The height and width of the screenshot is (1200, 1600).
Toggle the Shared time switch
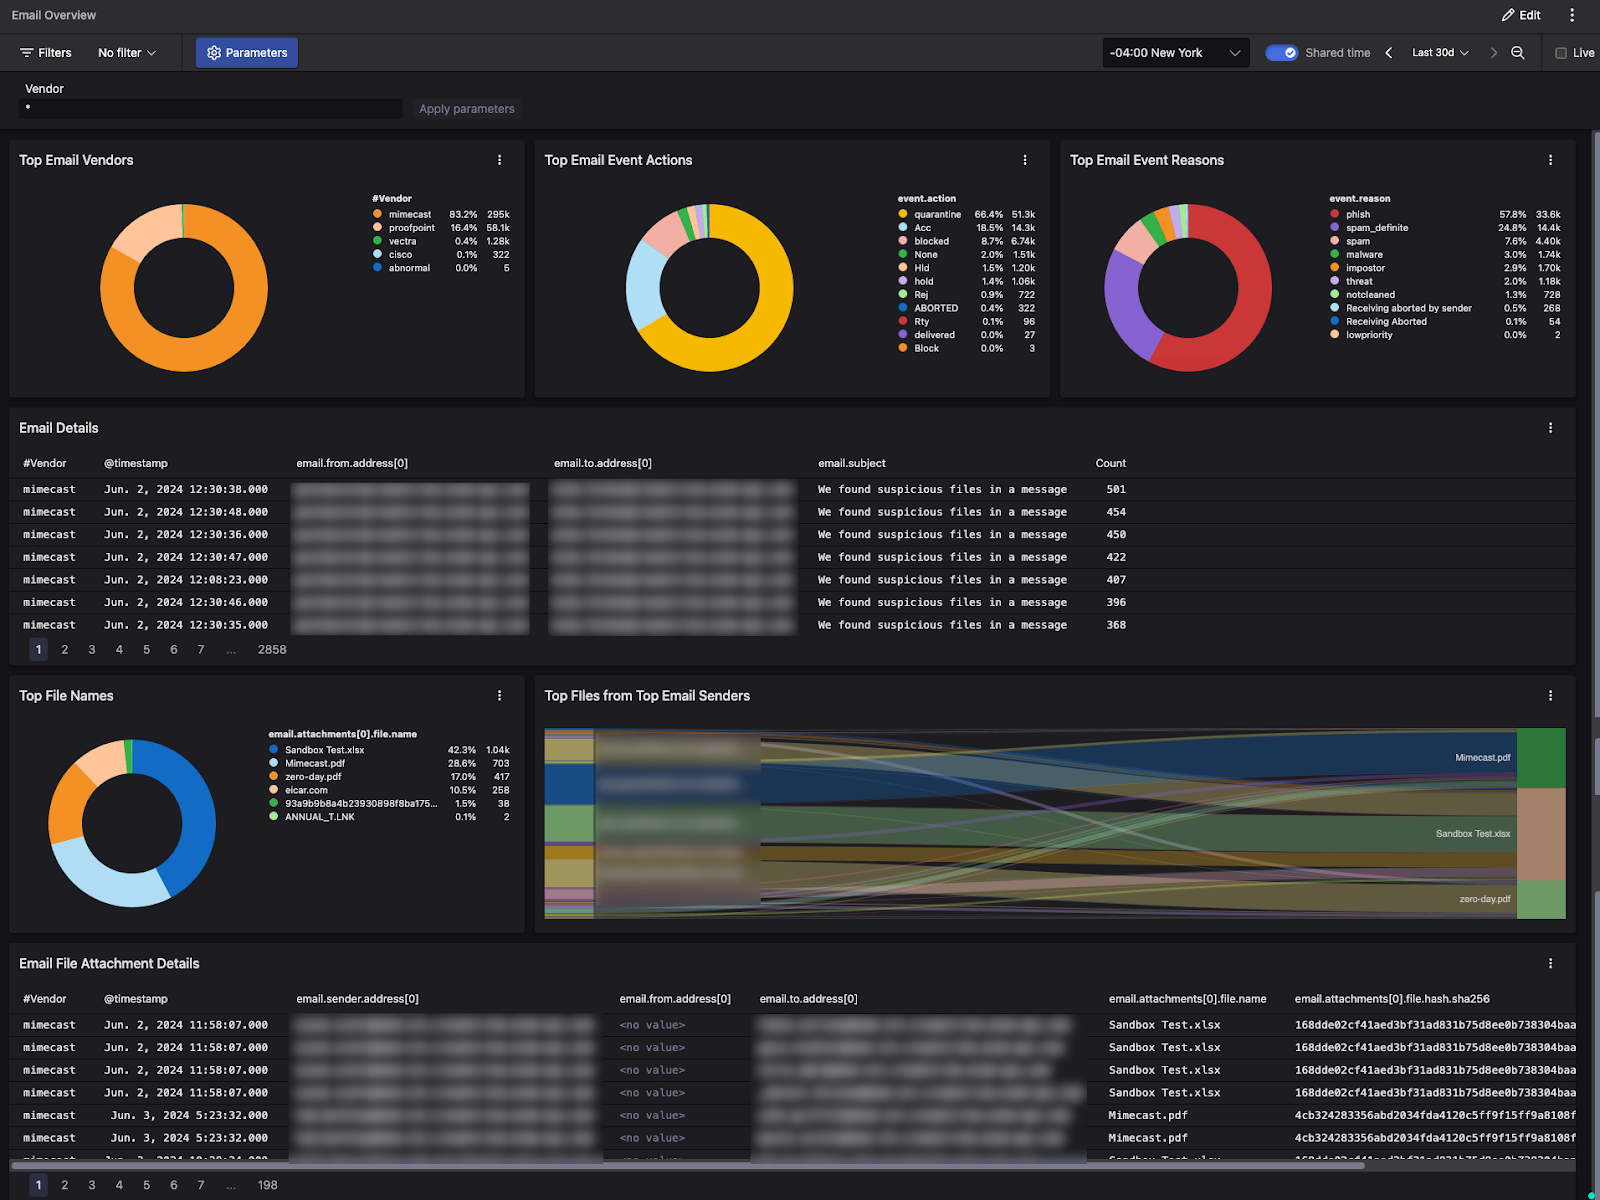[1281, 52]
